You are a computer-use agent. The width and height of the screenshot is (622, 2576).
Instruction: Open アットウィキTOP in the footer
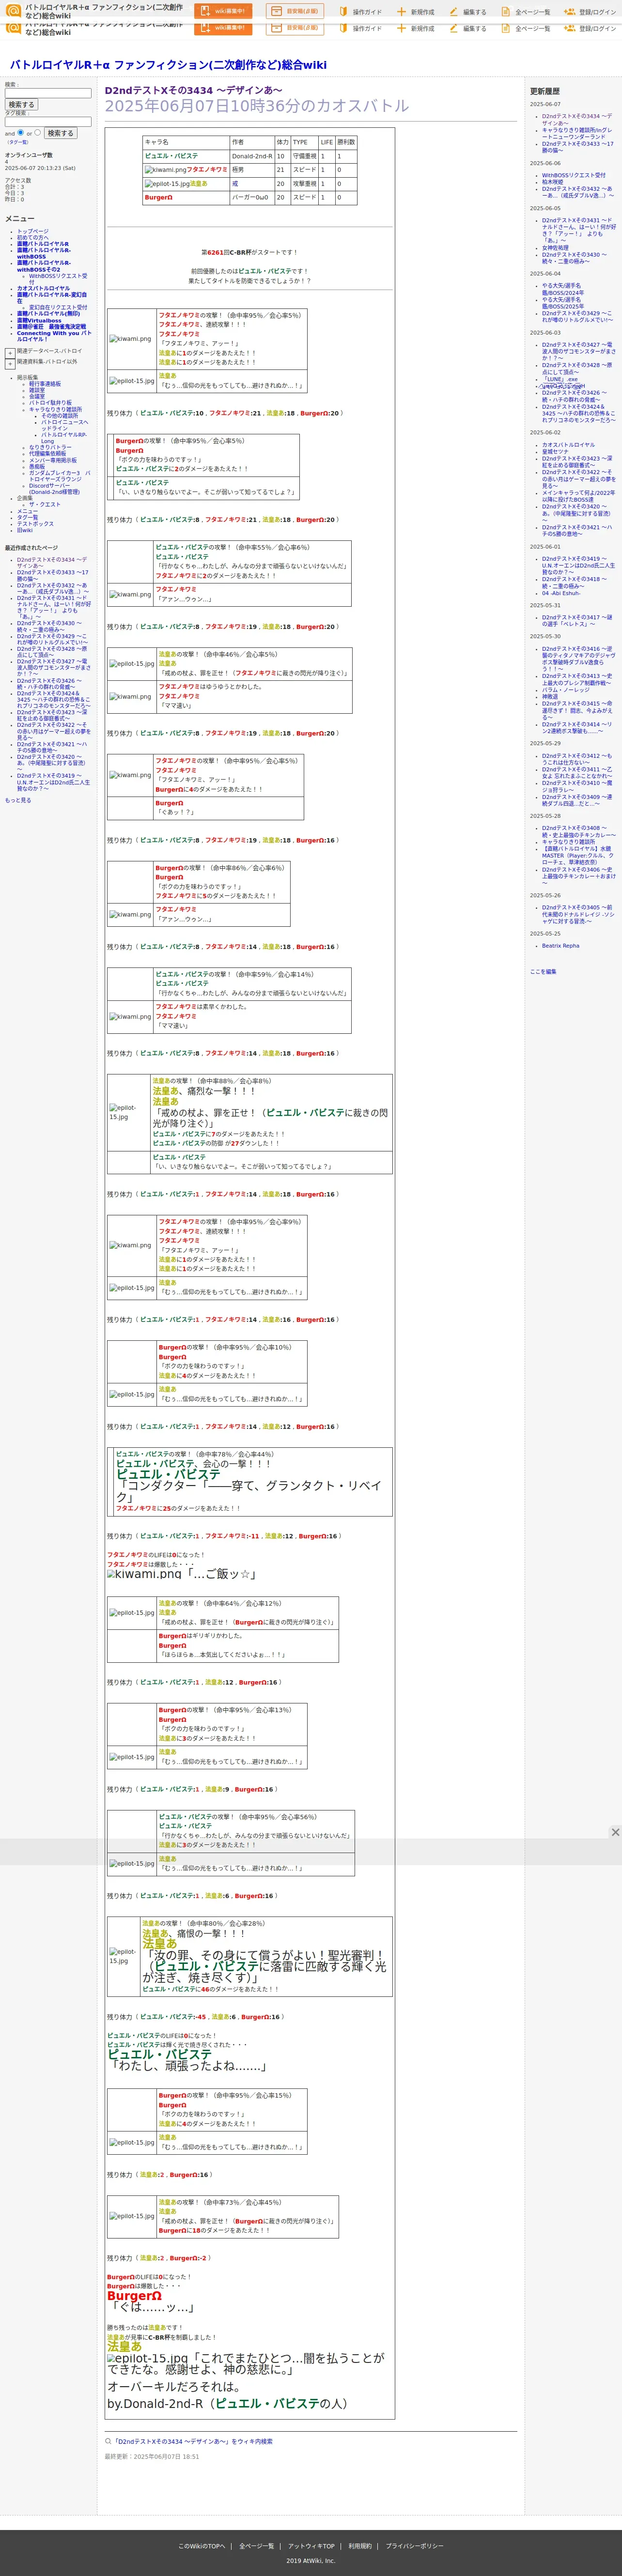coord(311,2546)
